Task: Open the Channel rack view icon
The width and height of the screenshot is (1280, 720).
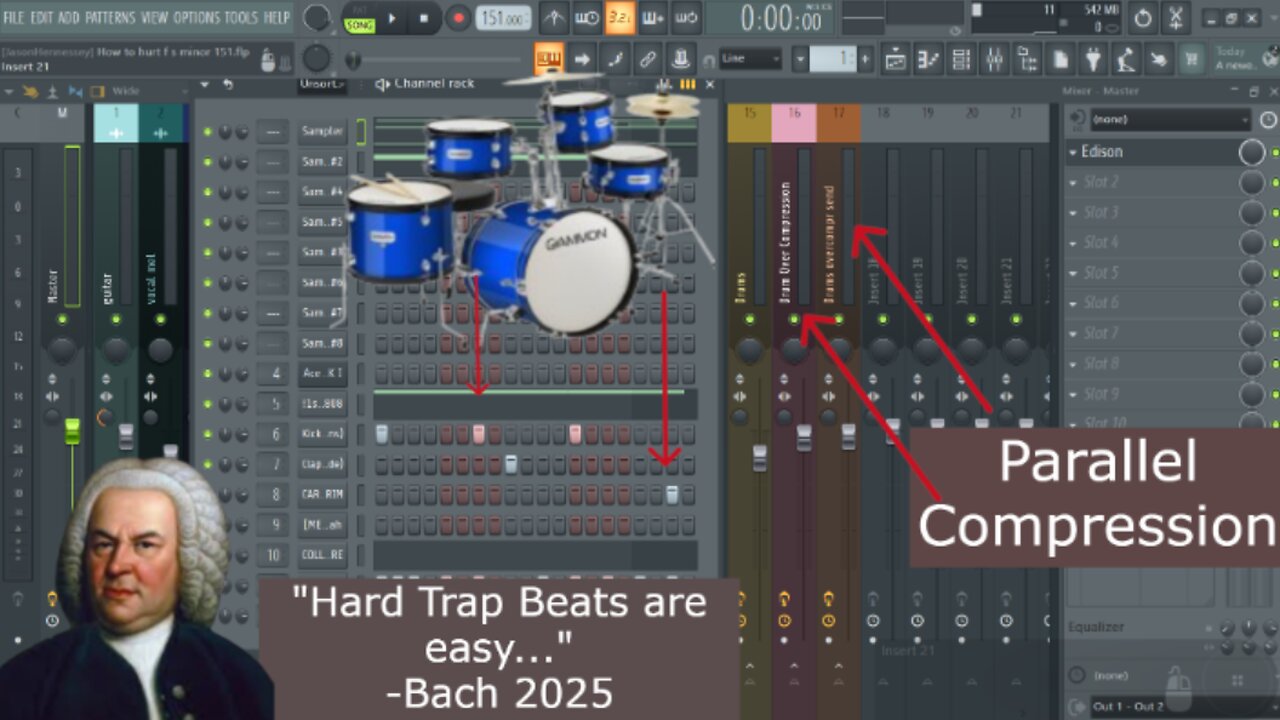Action: tap(961, 59)
